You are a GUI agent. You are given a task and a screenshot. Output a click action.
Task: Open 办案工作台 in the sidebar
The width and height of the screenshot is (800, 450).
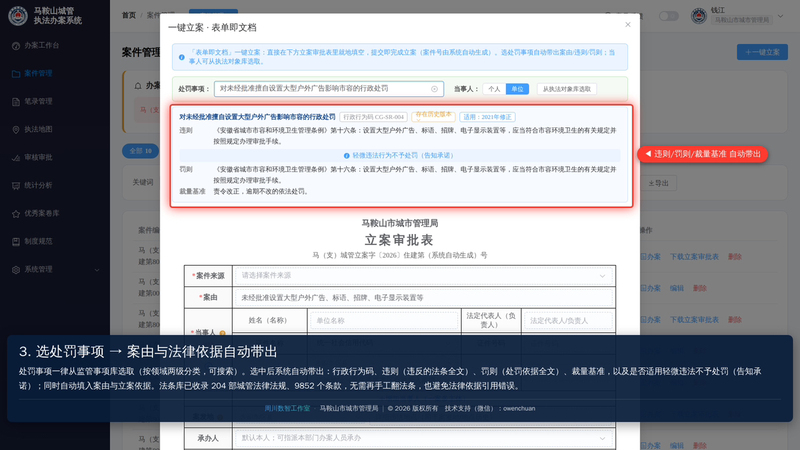42,45
